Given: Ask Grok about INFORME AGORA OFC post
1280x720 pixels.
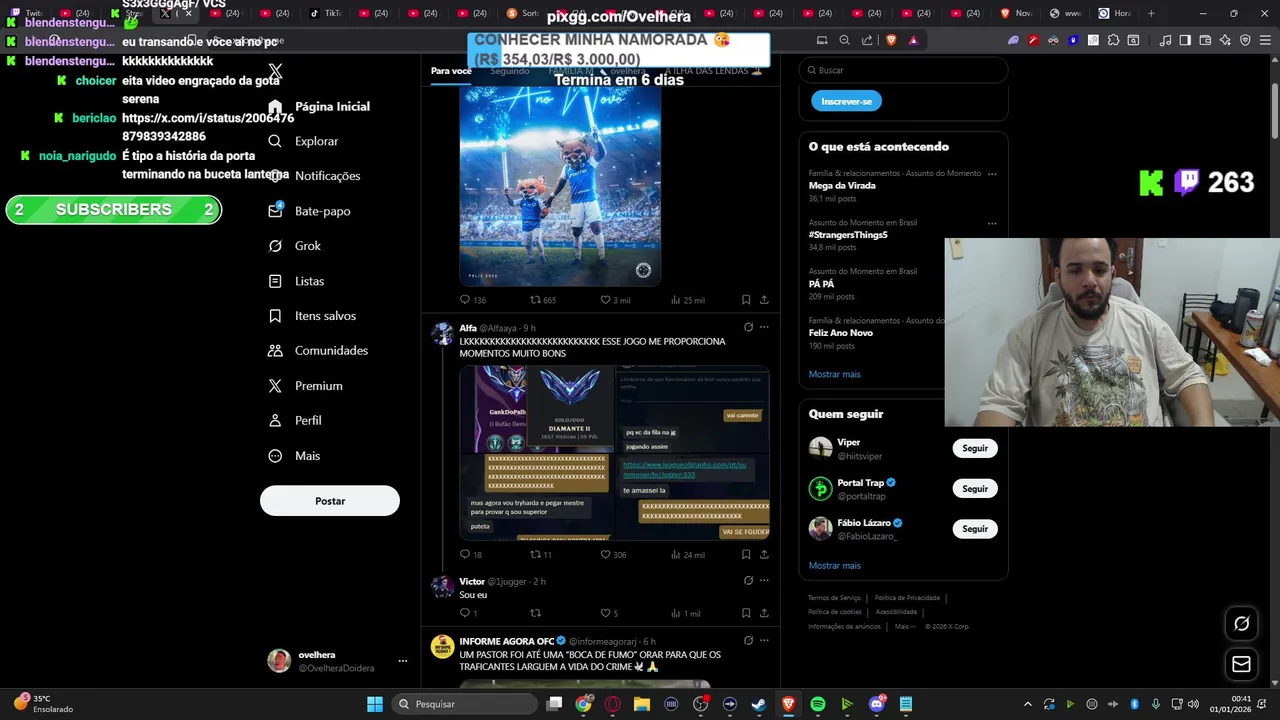Looking at the screenshot, I should click(748, 640).
